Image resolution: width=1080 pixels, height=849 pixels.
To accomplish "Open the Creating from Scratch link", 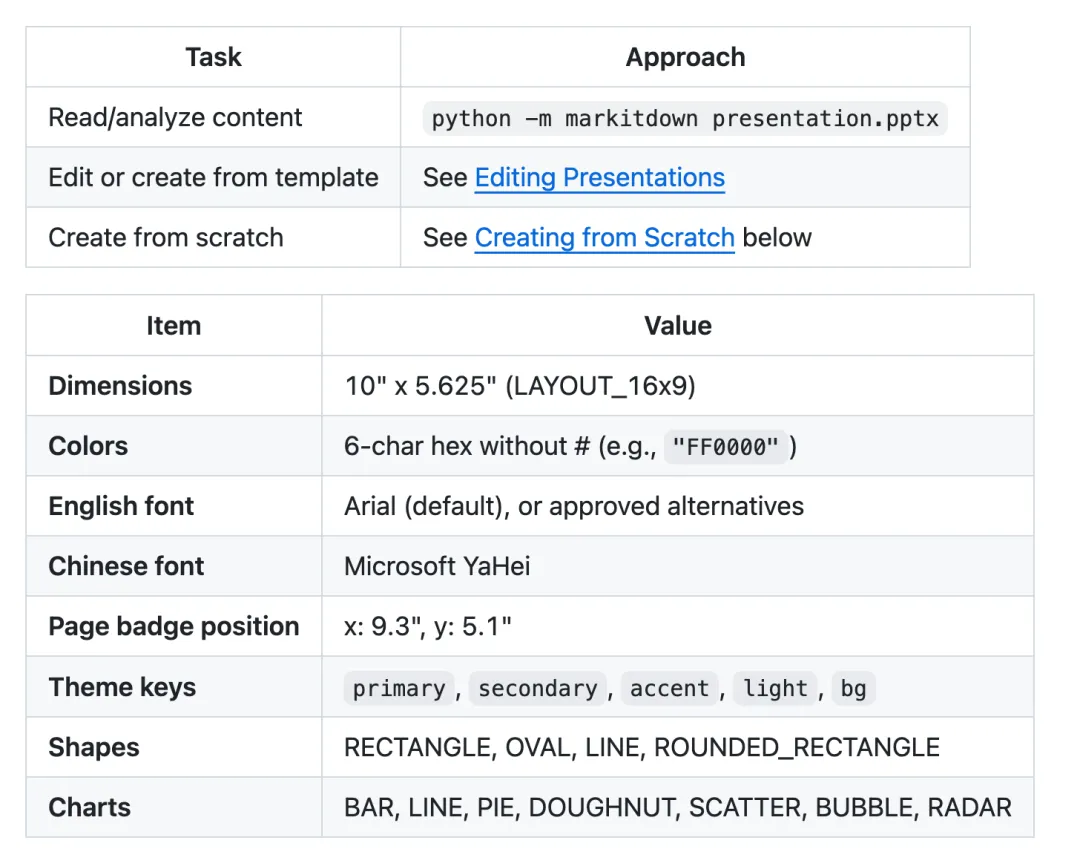I will [604, 238].
